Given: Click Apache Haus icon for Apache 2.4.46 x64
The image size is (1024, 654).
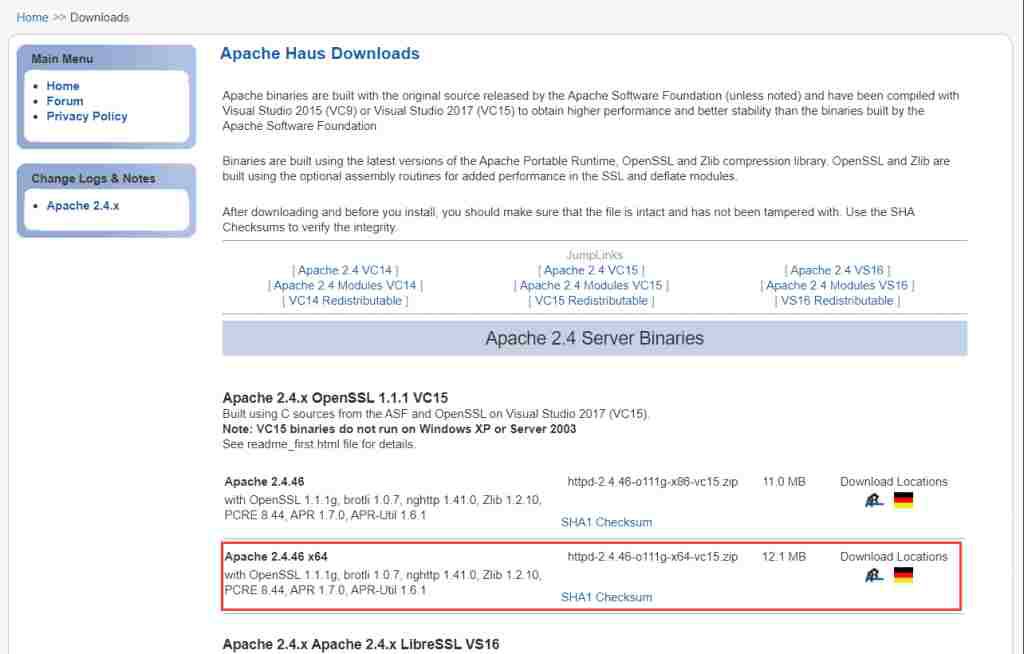Looking at the screenshot, I should (874, 576).
